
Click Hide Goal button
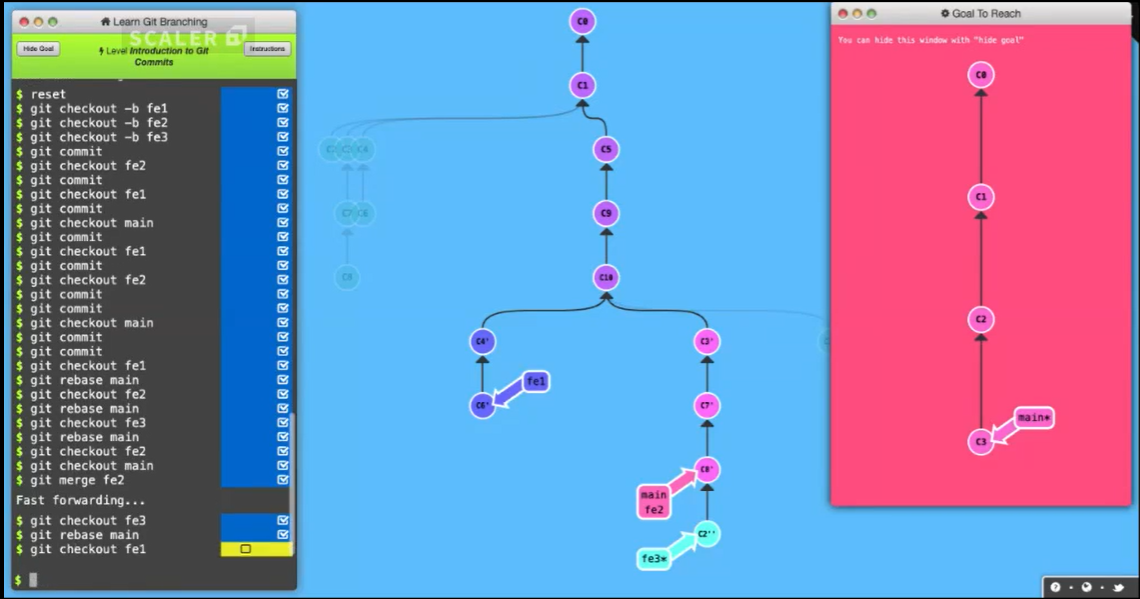click(x=37, y=48)
